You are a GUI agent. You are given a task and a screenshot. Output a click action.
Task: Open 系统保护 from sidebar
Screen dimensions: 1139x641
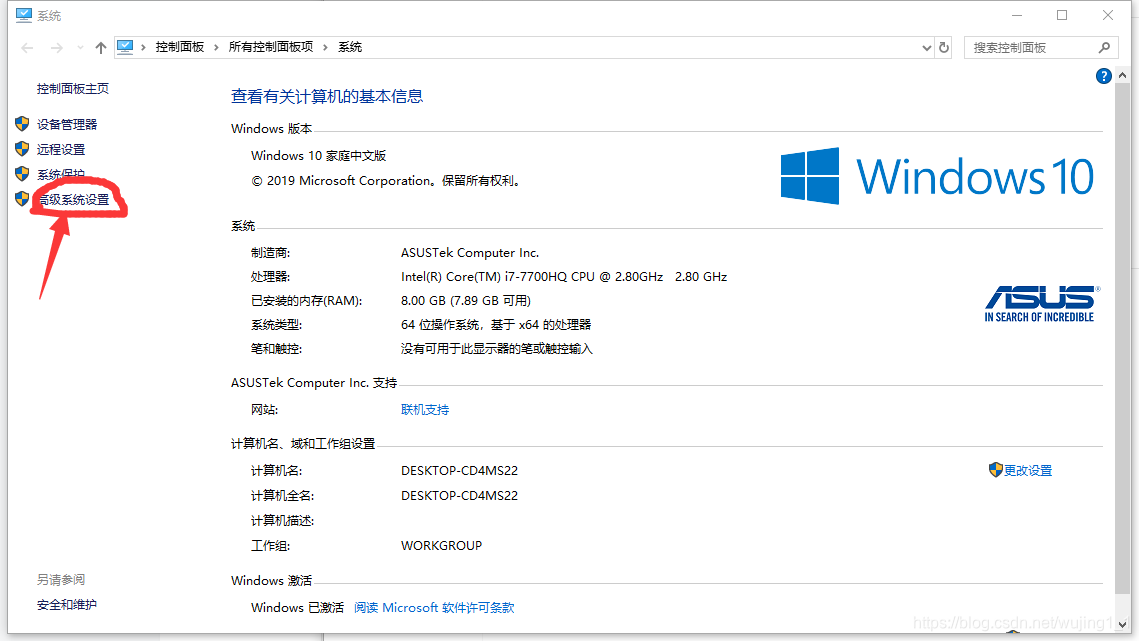(61, 174)
